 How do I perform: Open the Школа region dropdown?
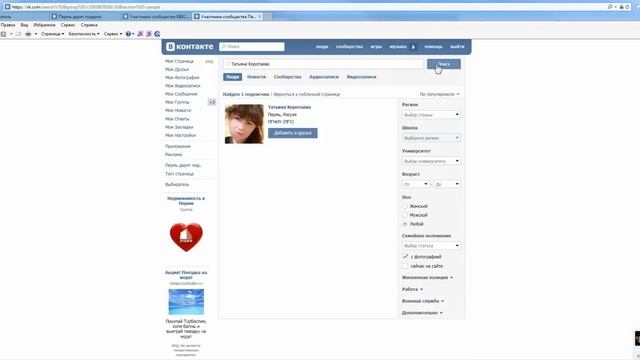pos(431,138)
